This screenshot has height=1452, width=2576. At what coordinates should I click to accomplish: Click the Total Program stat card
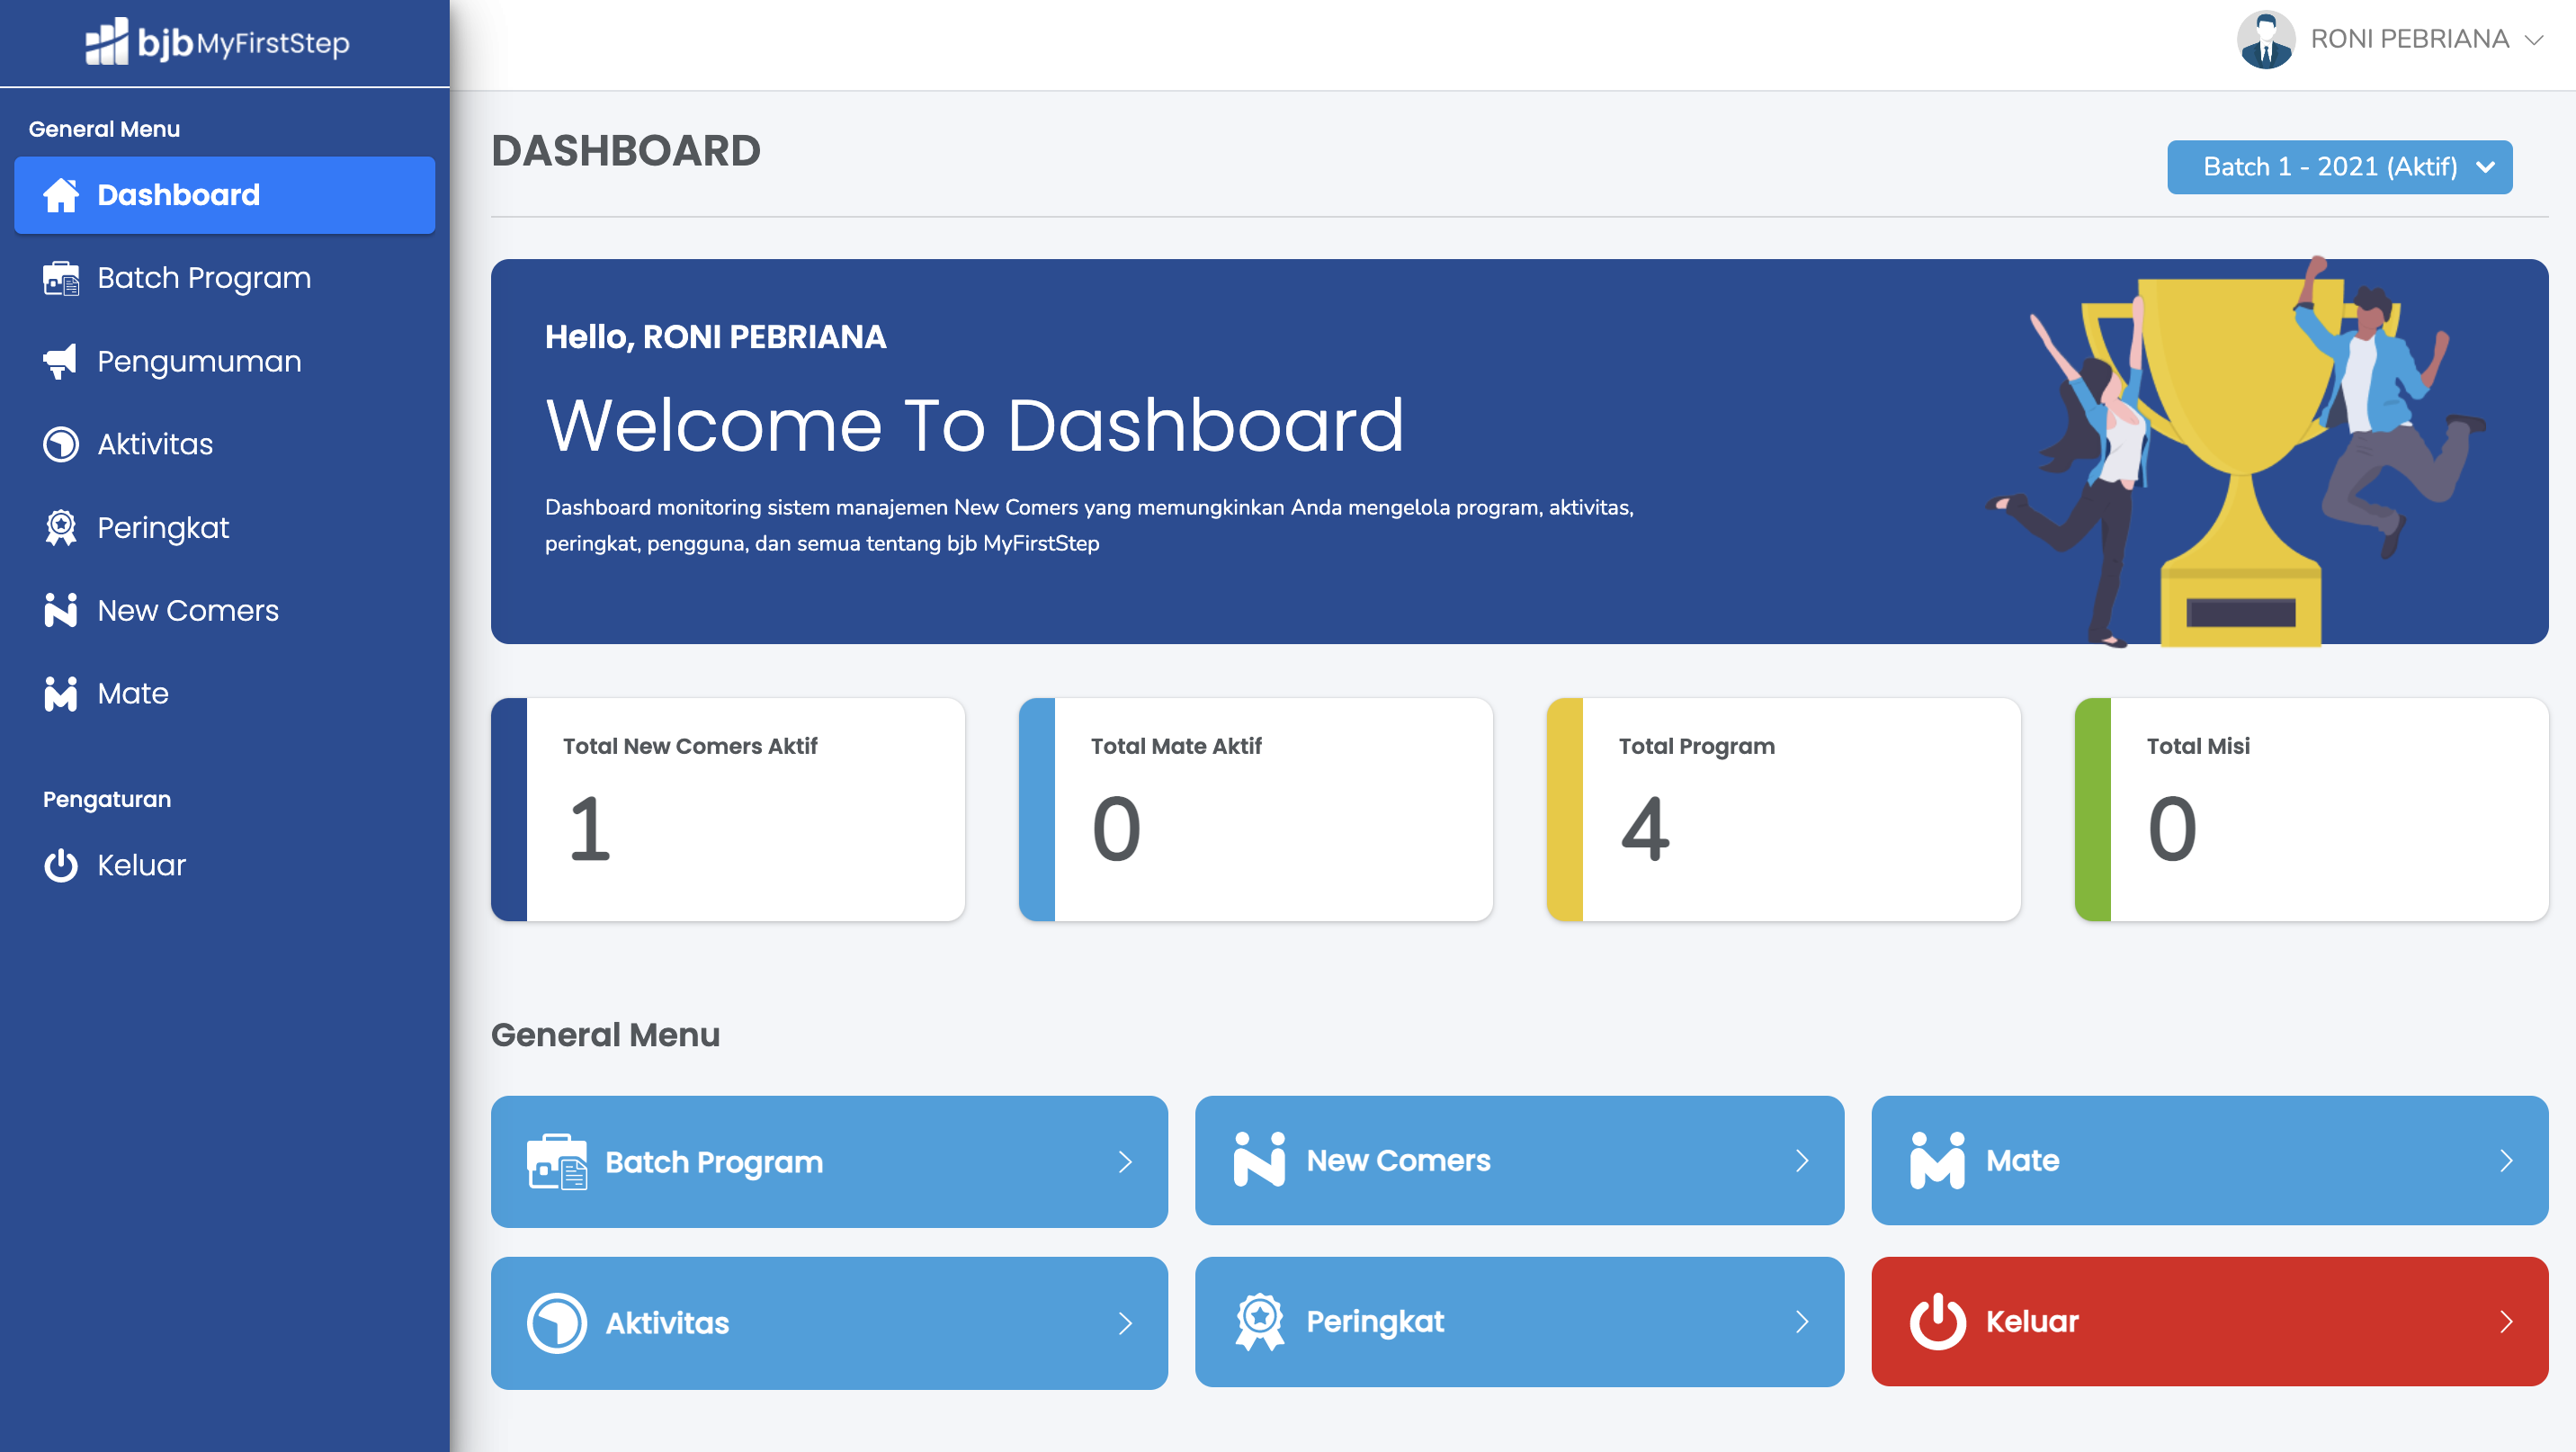[x=1783, y=809]
